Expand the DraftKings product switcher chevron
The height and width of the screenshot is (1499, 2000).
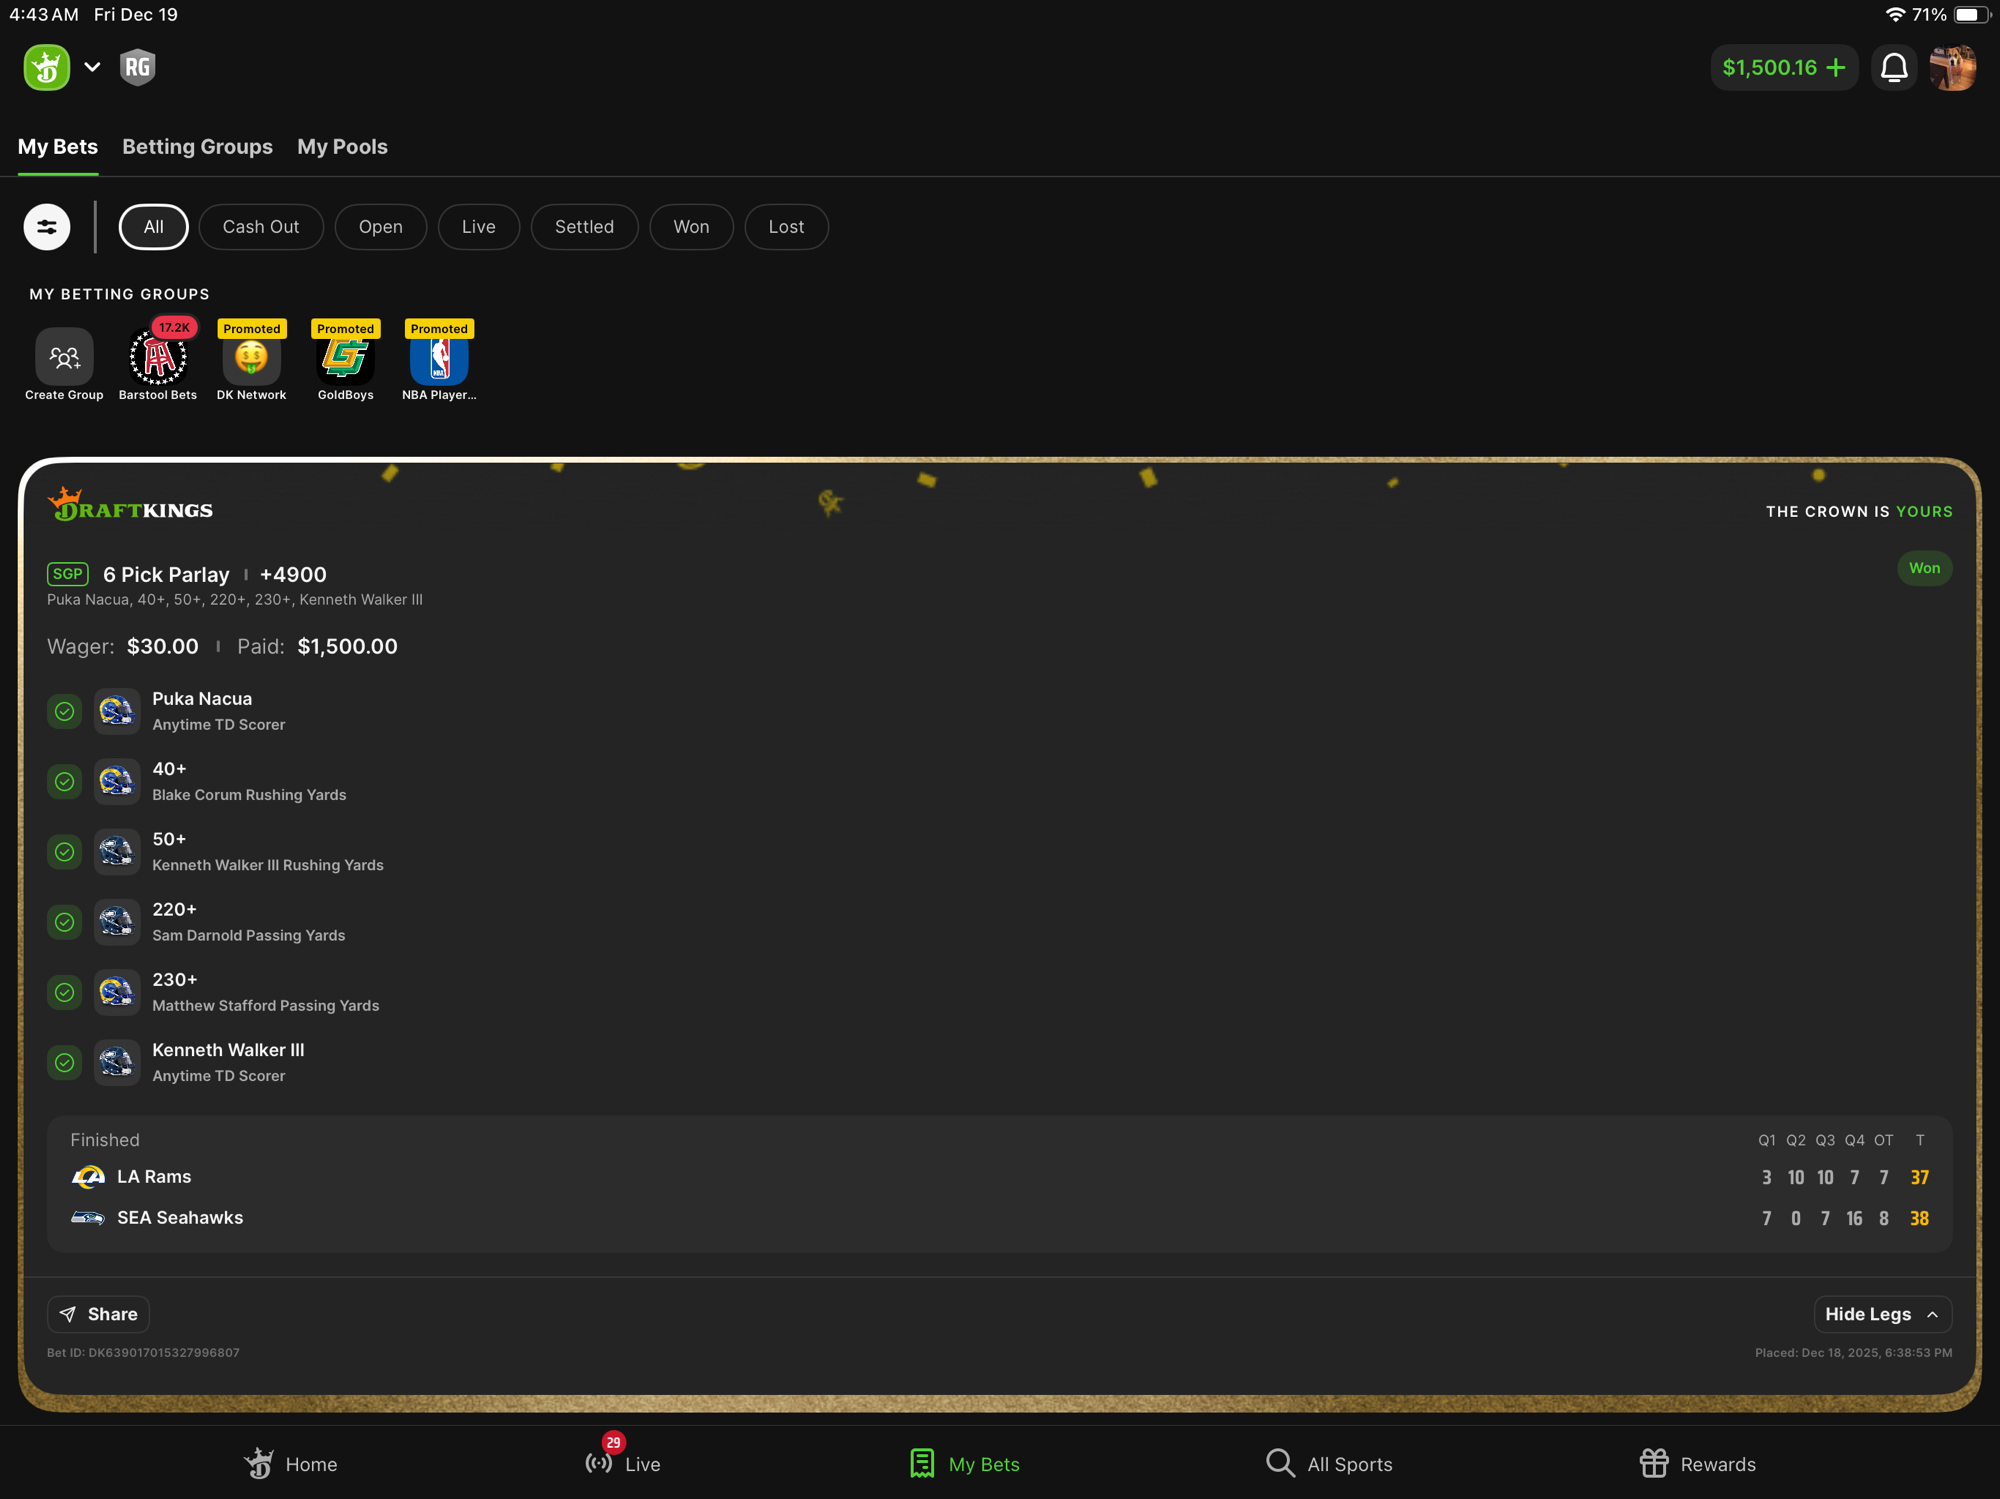pyautogui.click(x=92, y=67)
